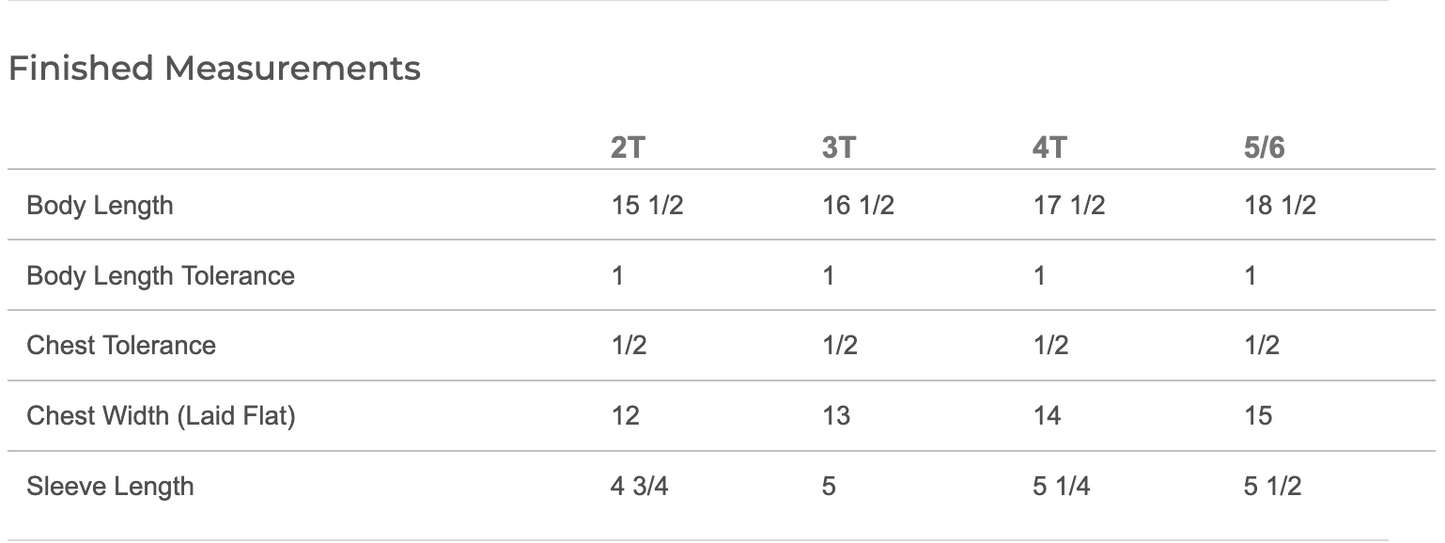Click the 17 1/2 body length value
1445x543 pixels.
point(1069,205)
